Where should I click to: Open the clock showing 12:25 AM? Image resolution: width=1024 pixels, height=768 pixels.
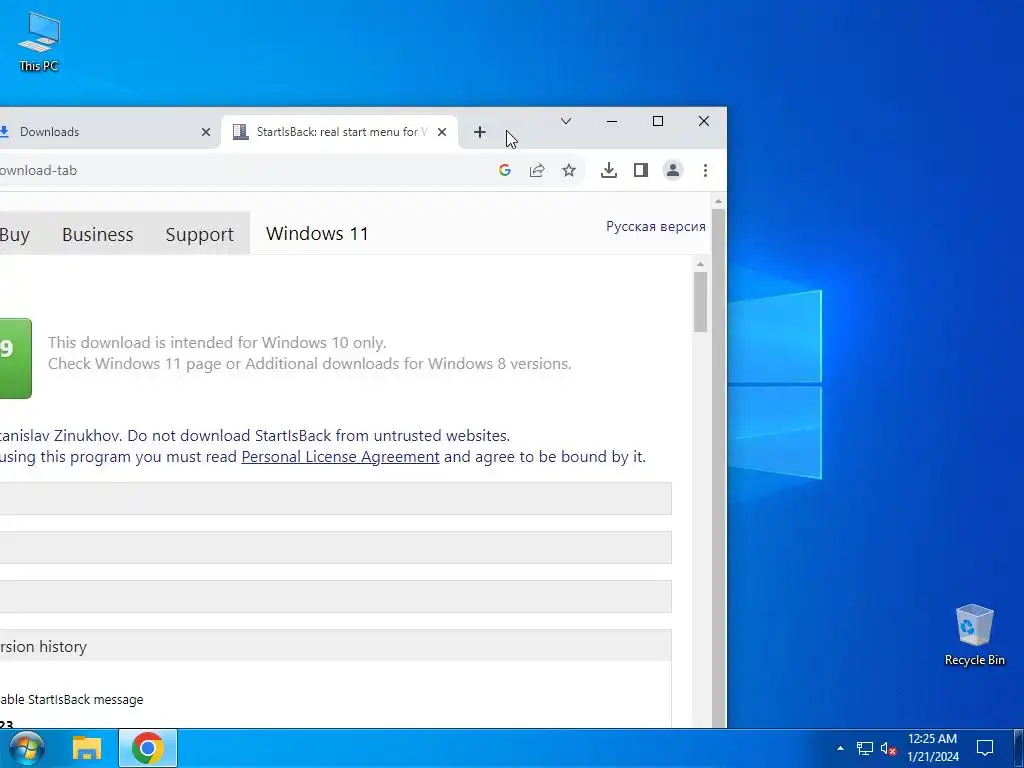933,748
